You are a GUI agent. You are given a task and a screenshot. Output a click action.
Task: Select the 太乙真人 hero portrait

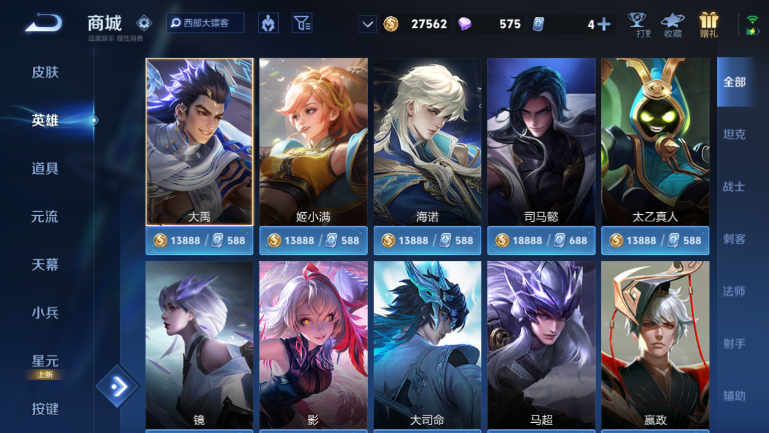tap(655, 142)
